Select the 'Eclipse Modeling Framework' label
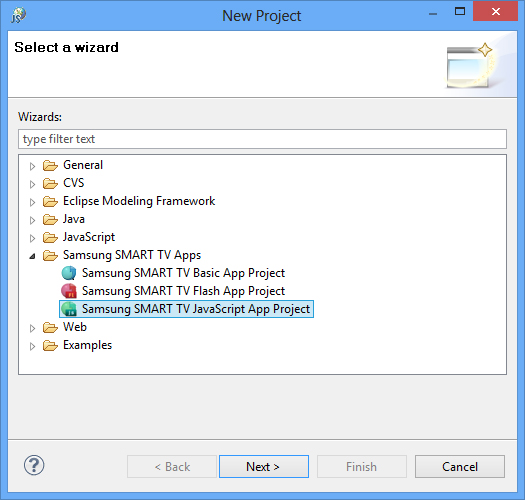Image resolution: width=525 pixels, height=500 pixels. pos(139,201)
